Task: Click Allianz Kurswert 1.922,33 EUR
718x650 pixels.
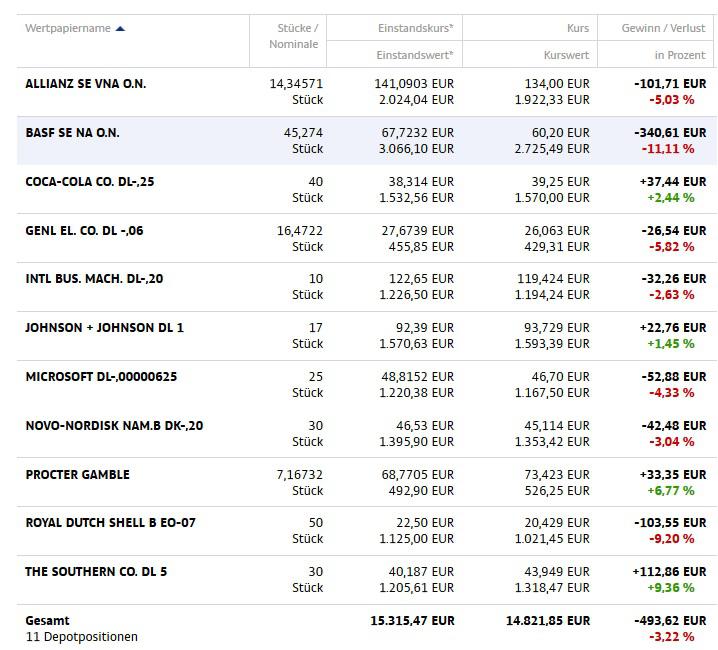Action: pos(552,100)
